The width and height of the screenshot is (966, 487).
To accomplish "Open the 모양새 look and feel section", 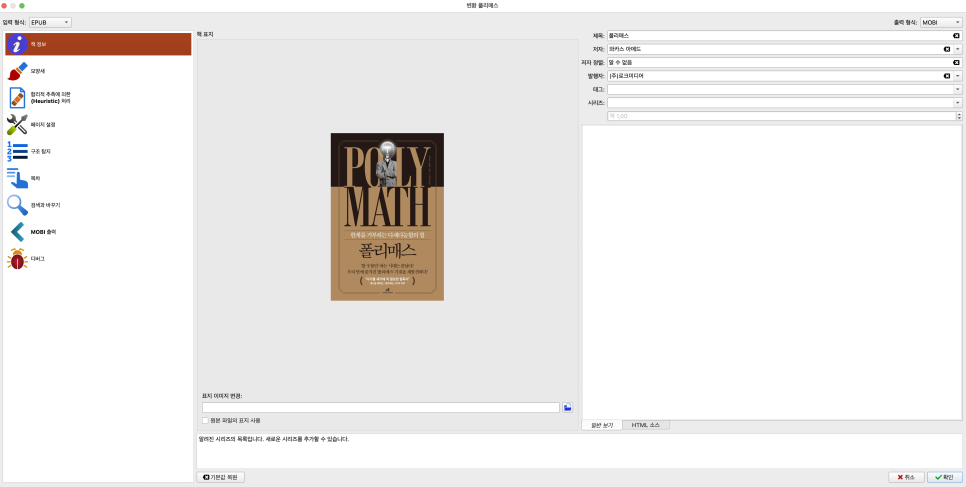I will [x=99, y=71].
